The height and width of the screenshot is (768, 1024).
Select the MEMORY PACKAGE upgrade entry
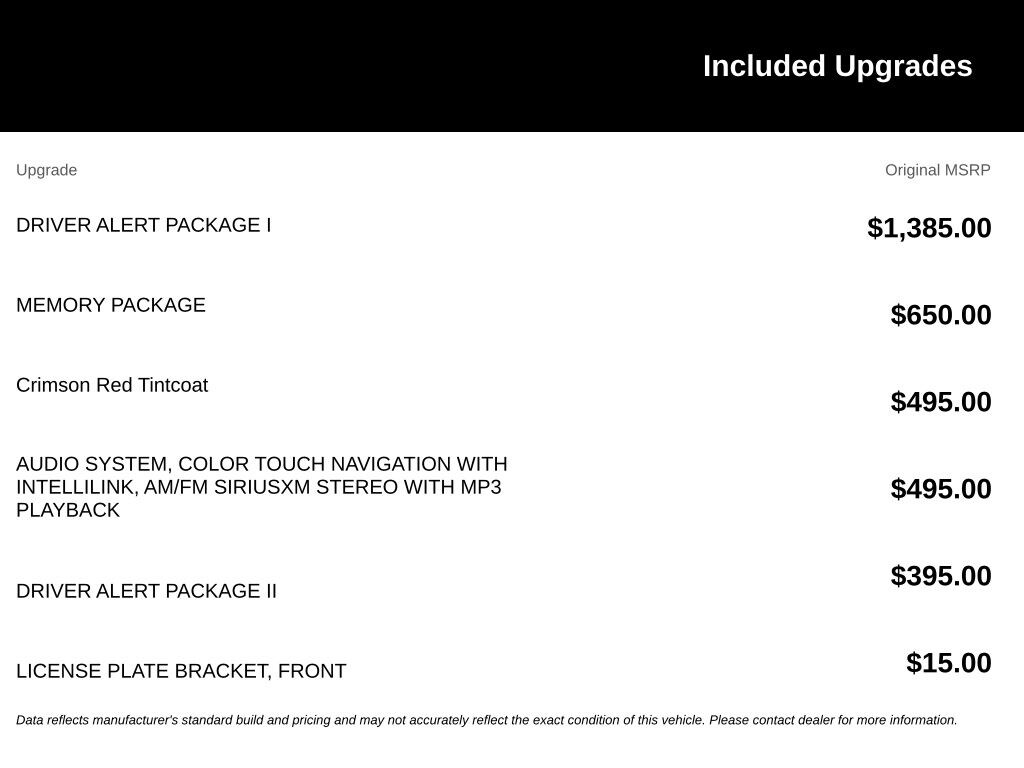pos(111,305)
